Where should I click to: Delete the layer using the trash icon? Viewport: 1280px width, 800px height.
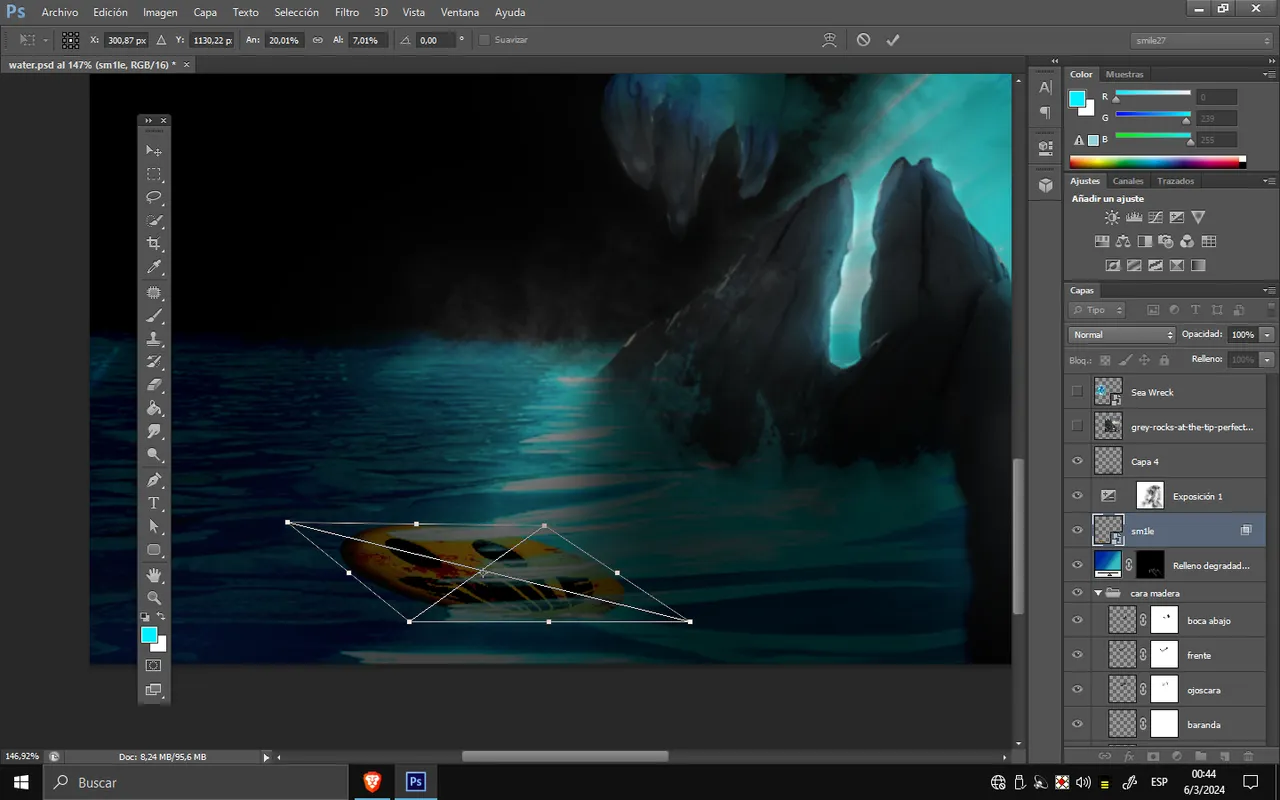click(x=1247, y=756)
